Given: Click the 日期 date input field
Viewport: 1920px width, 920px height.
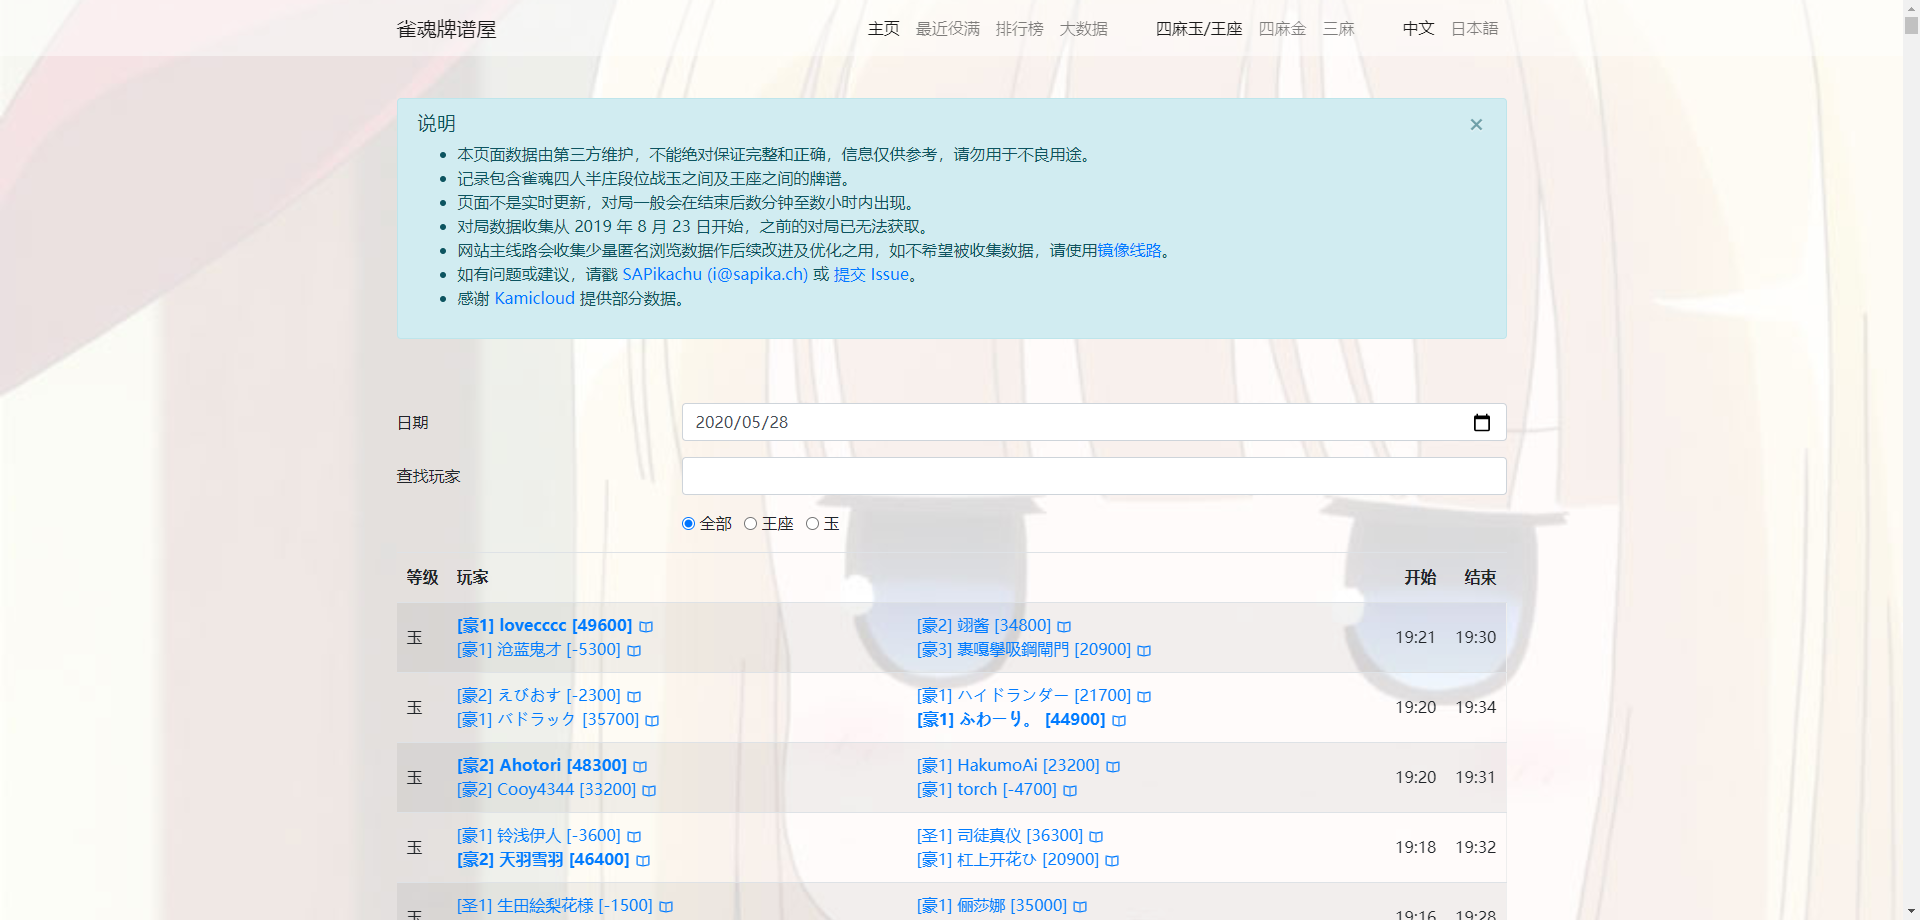Looking at the screenshot, I should [1094, 423].
